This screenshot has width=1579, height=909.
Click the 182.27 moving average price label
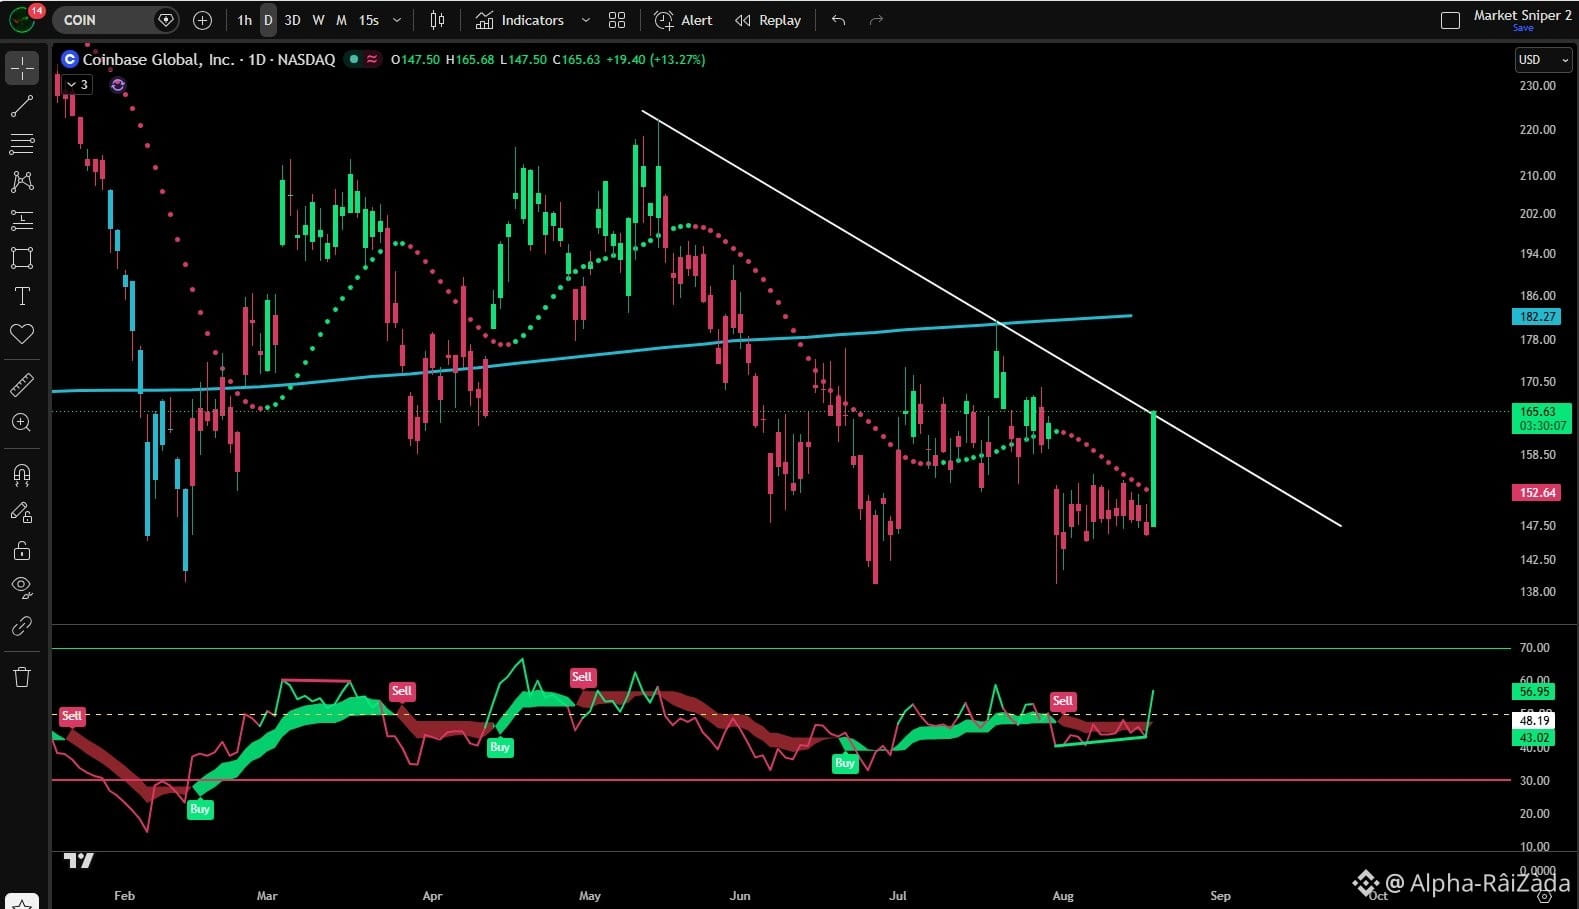(x=1537, y=317)
